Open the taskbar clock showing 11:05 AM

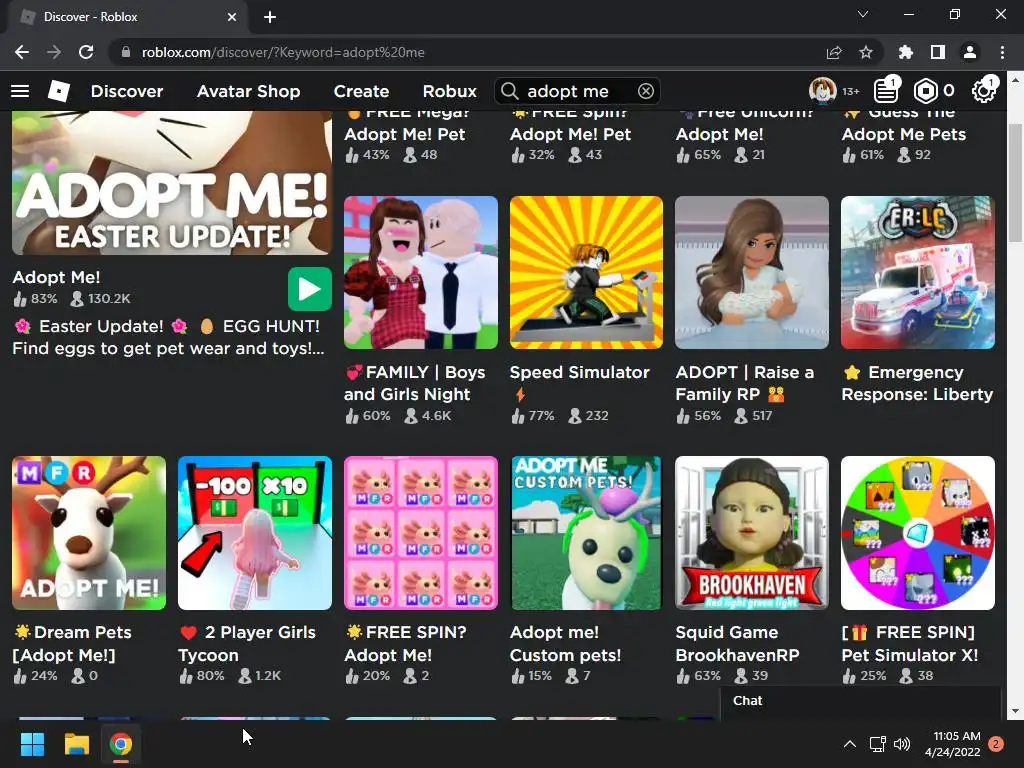pos(953,744)
